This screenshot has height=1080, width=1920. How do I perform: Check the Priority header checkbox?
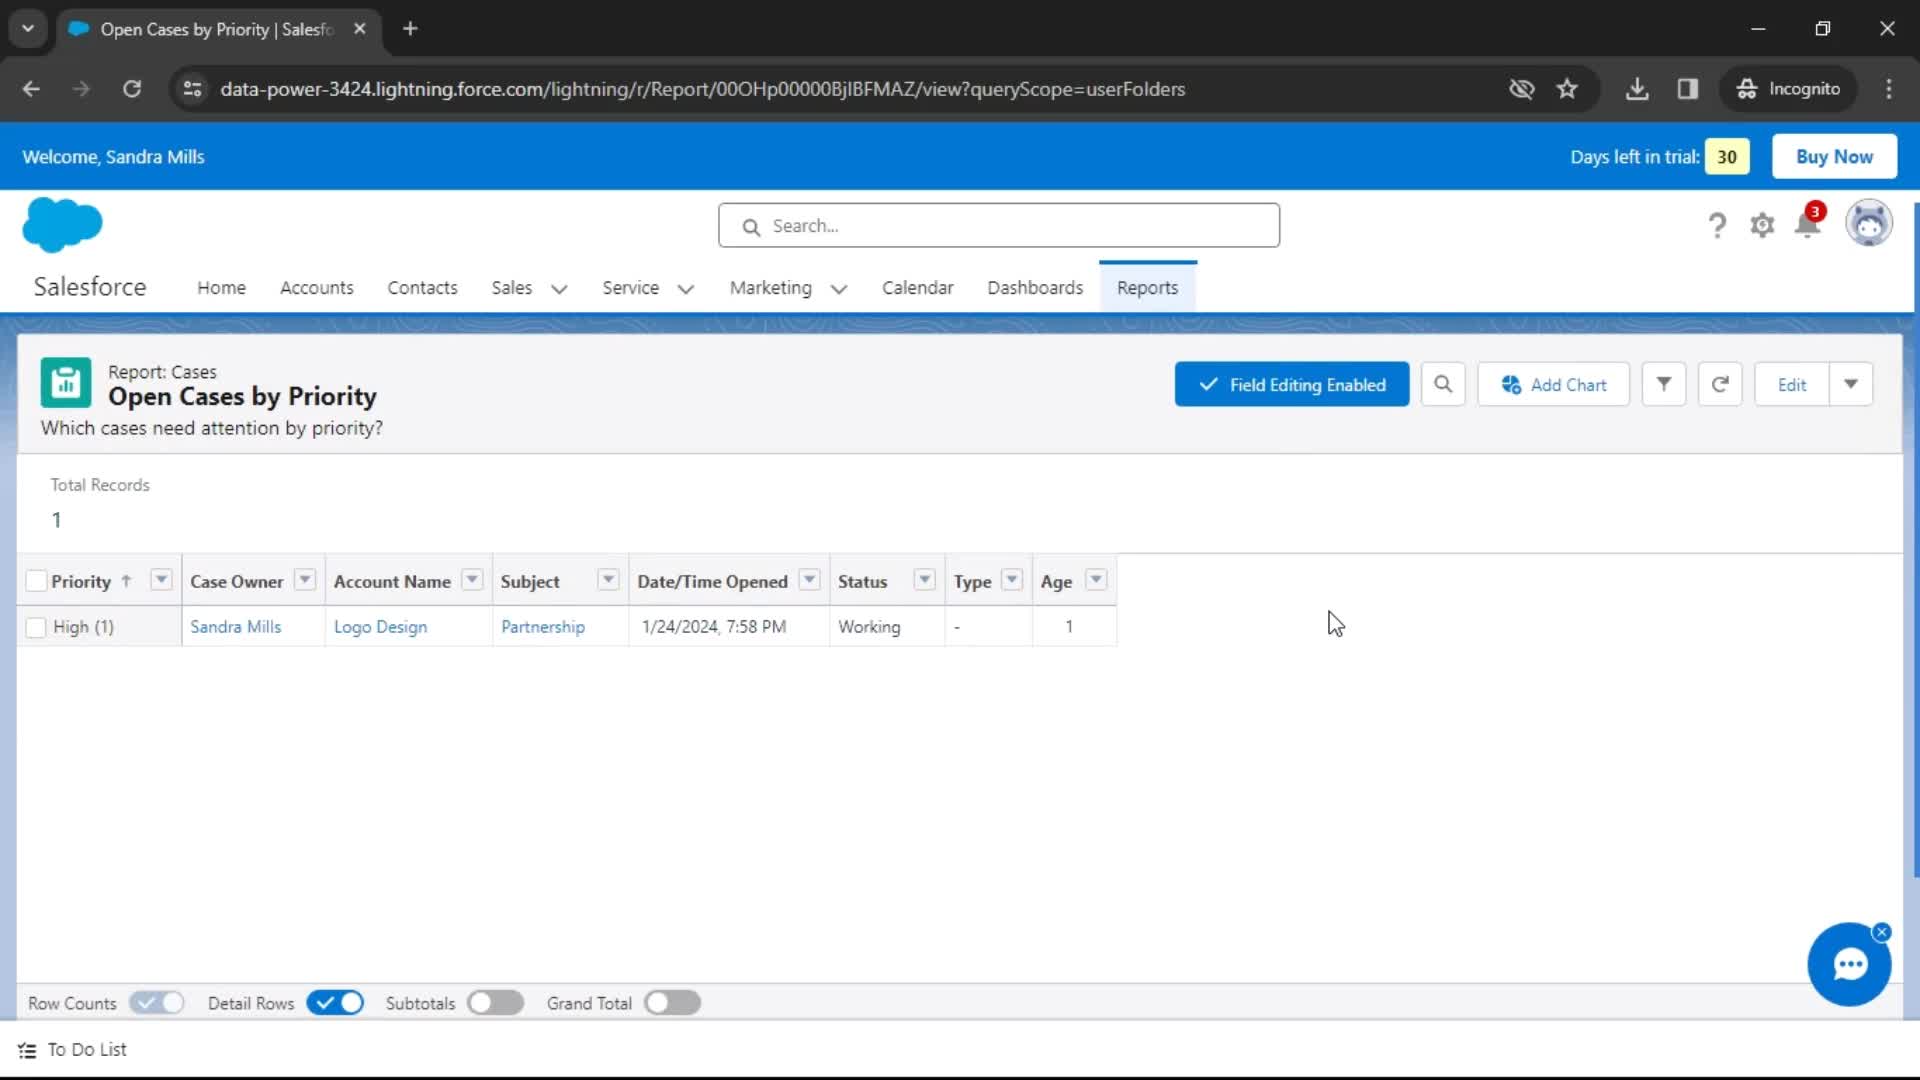(x=37, y=581)
